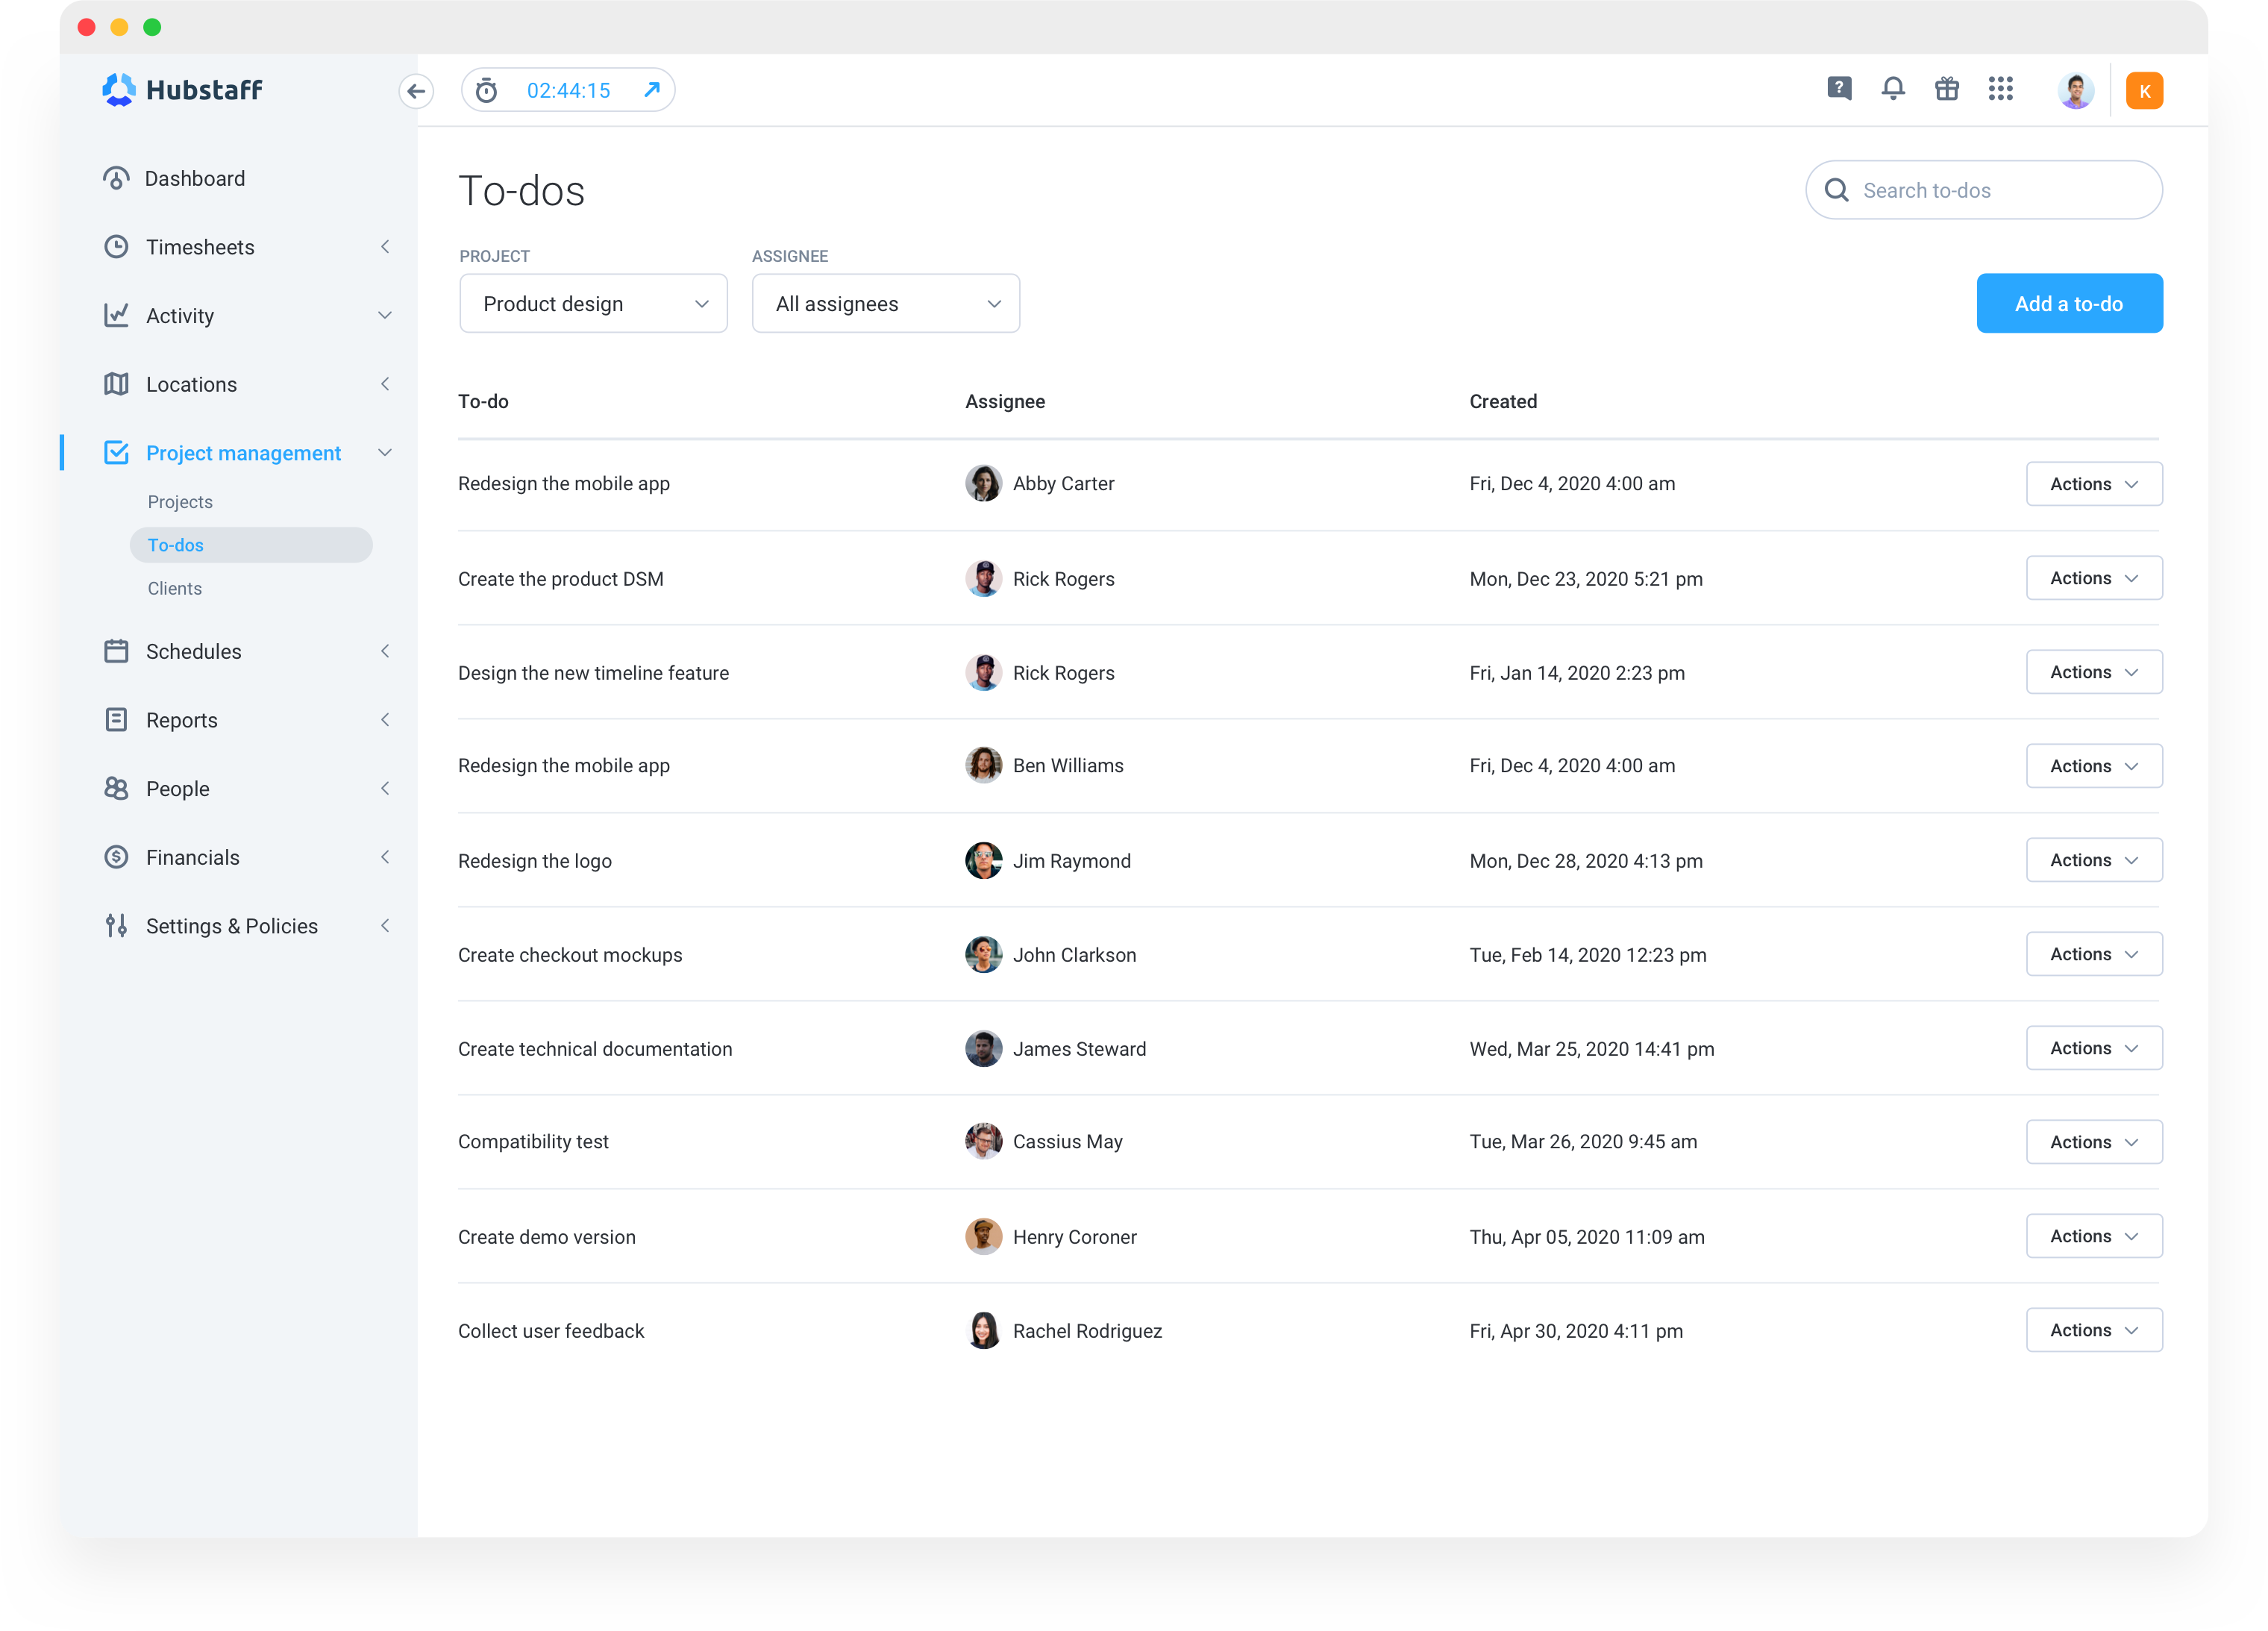The height and width of the screenshot is (1631, 2268).
Task: Open the Product design project dropdown
Action: click(593, 303)
